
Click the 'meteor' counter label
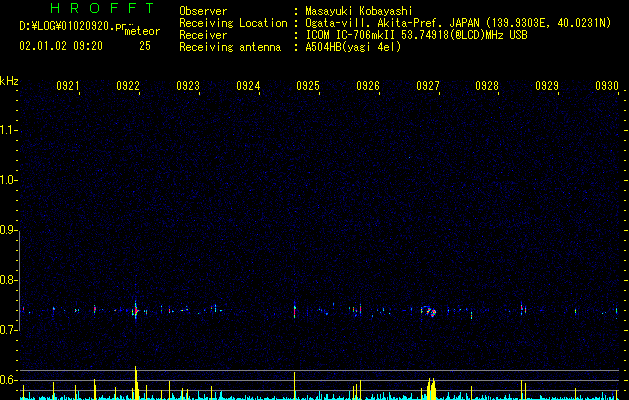click(142, 31)
